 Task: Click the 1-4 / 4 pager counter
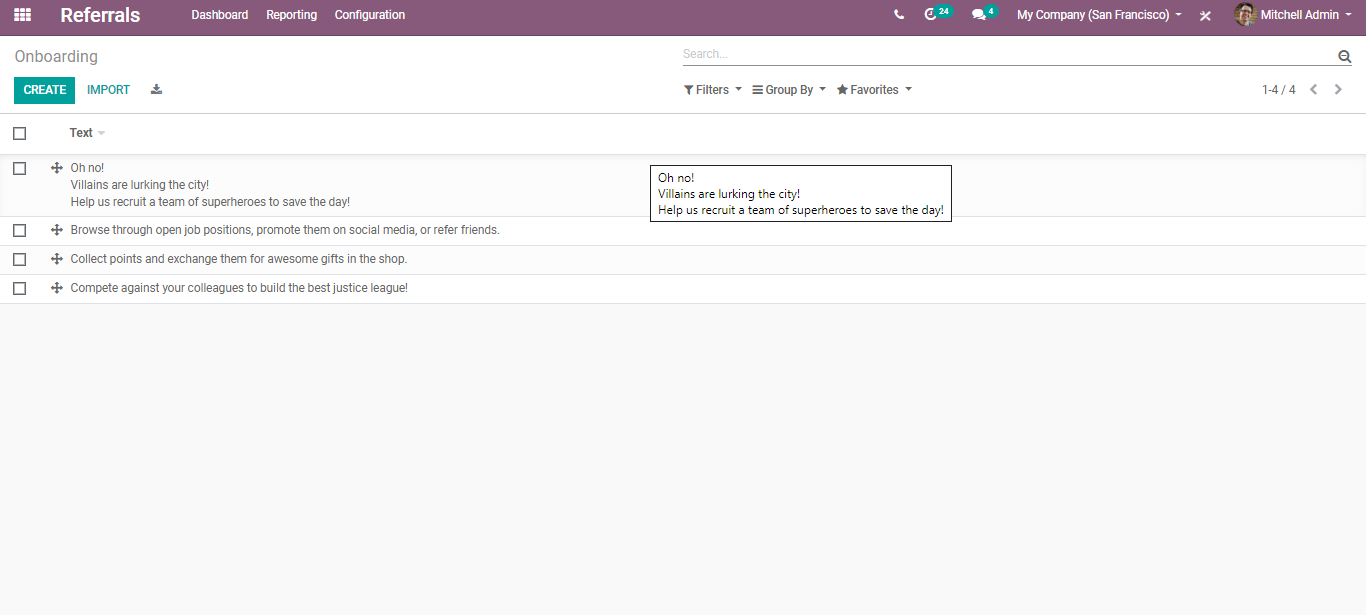(x=1278, y=90)
